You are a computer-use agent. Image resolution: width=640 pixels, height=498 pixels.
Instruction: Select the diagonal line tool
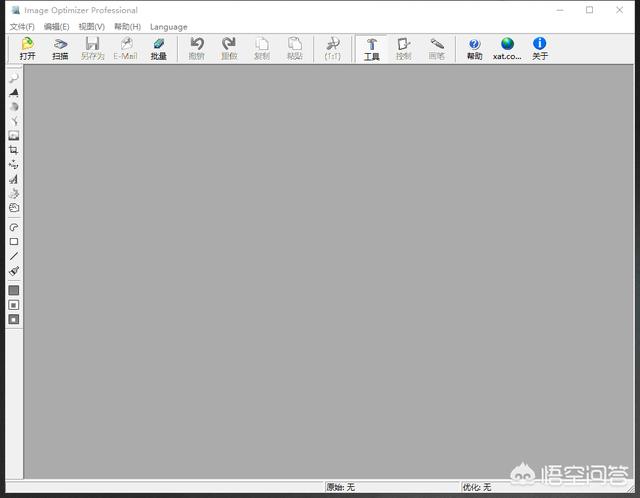14,256
